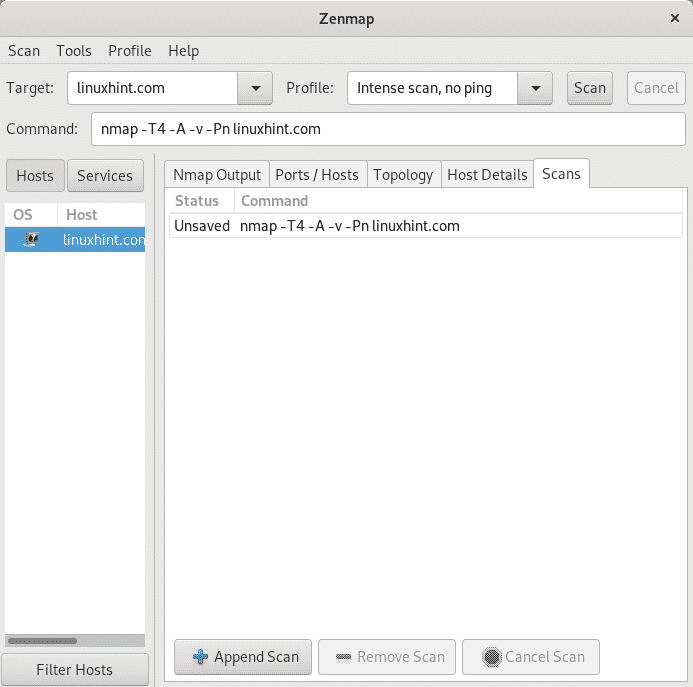Switch to the Host Details tab
This screenshot has width=693, height=687.
click(487, 175)
